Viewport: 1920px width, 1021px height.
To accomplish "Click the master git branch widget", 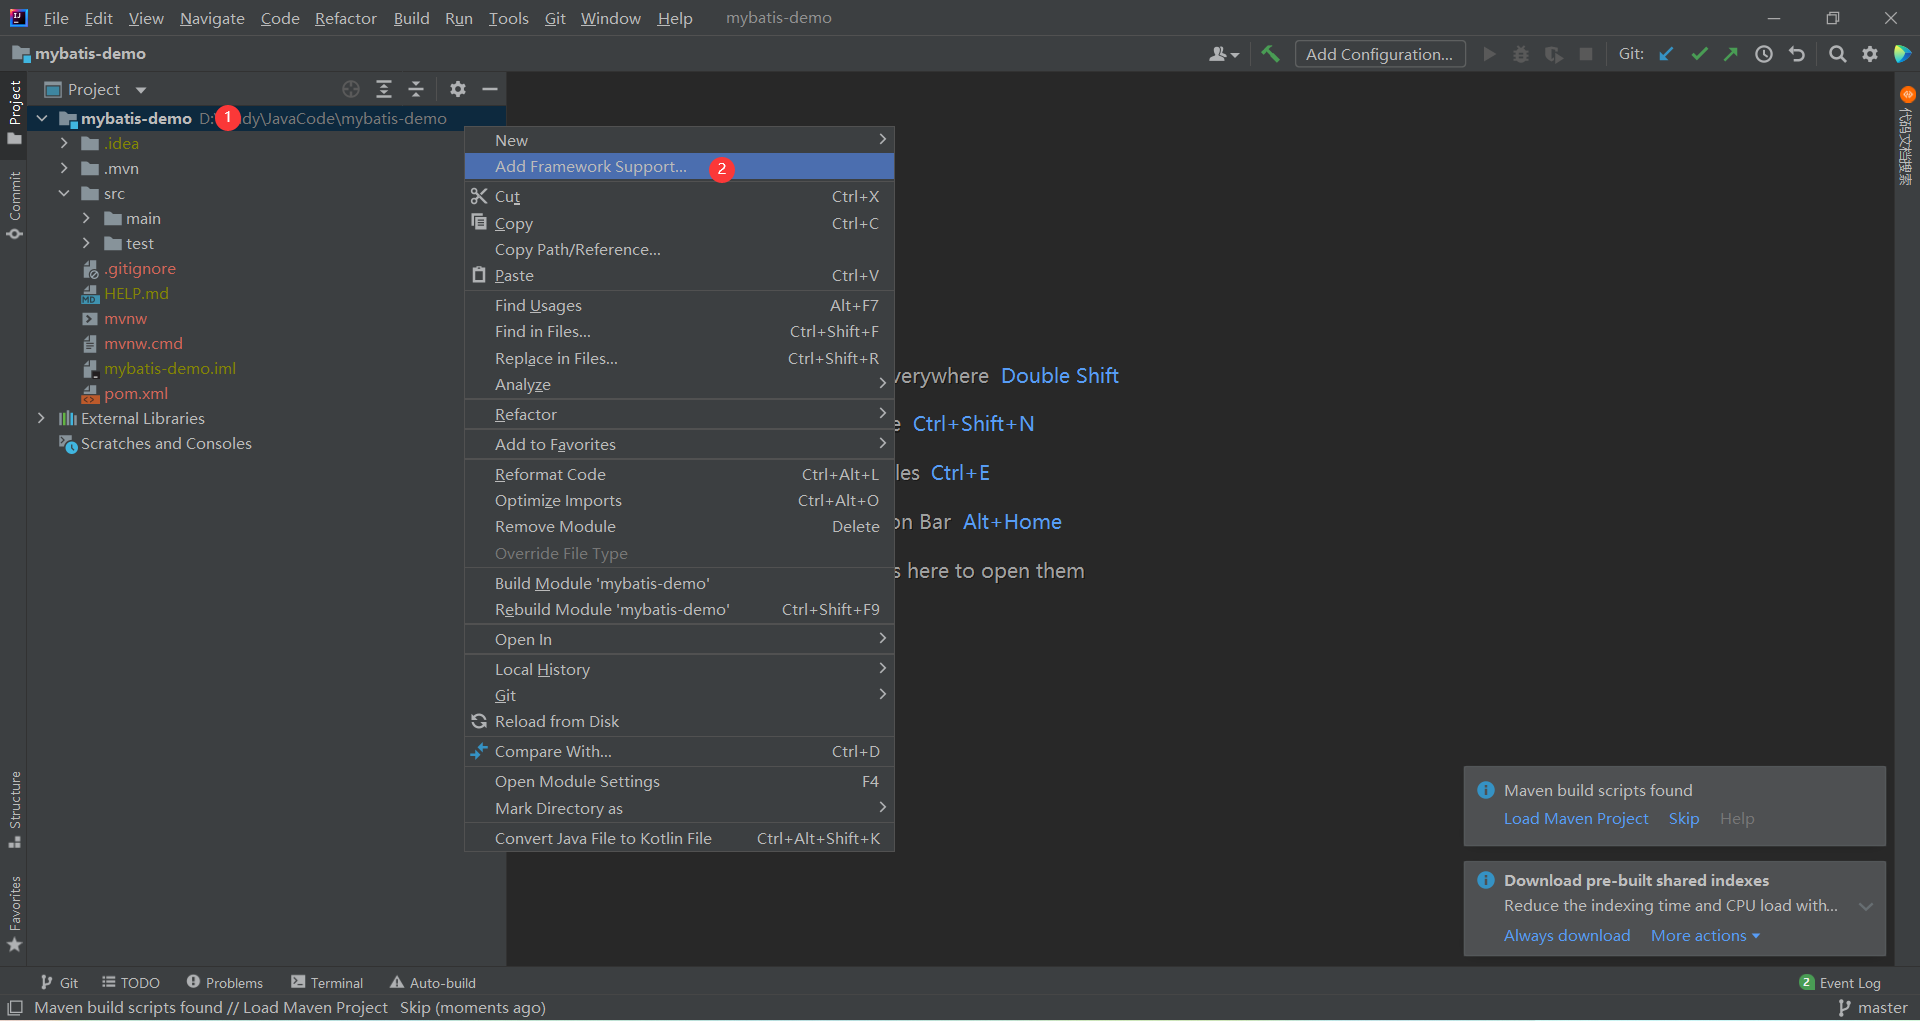I will (x=1873, y=1008).
